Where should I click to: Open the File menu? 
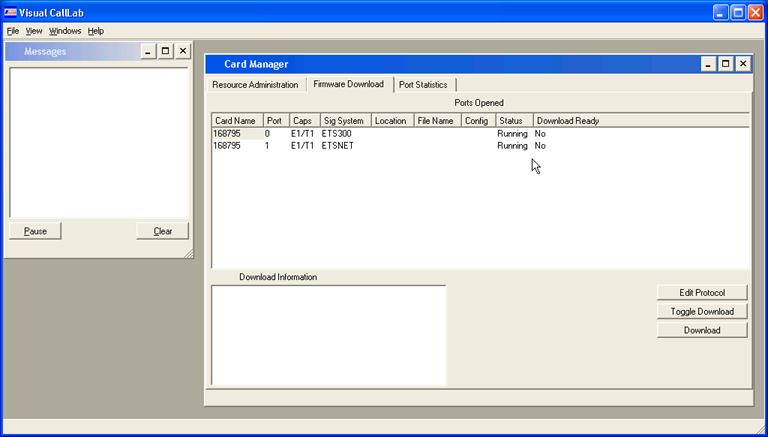[x=13, y=31]
